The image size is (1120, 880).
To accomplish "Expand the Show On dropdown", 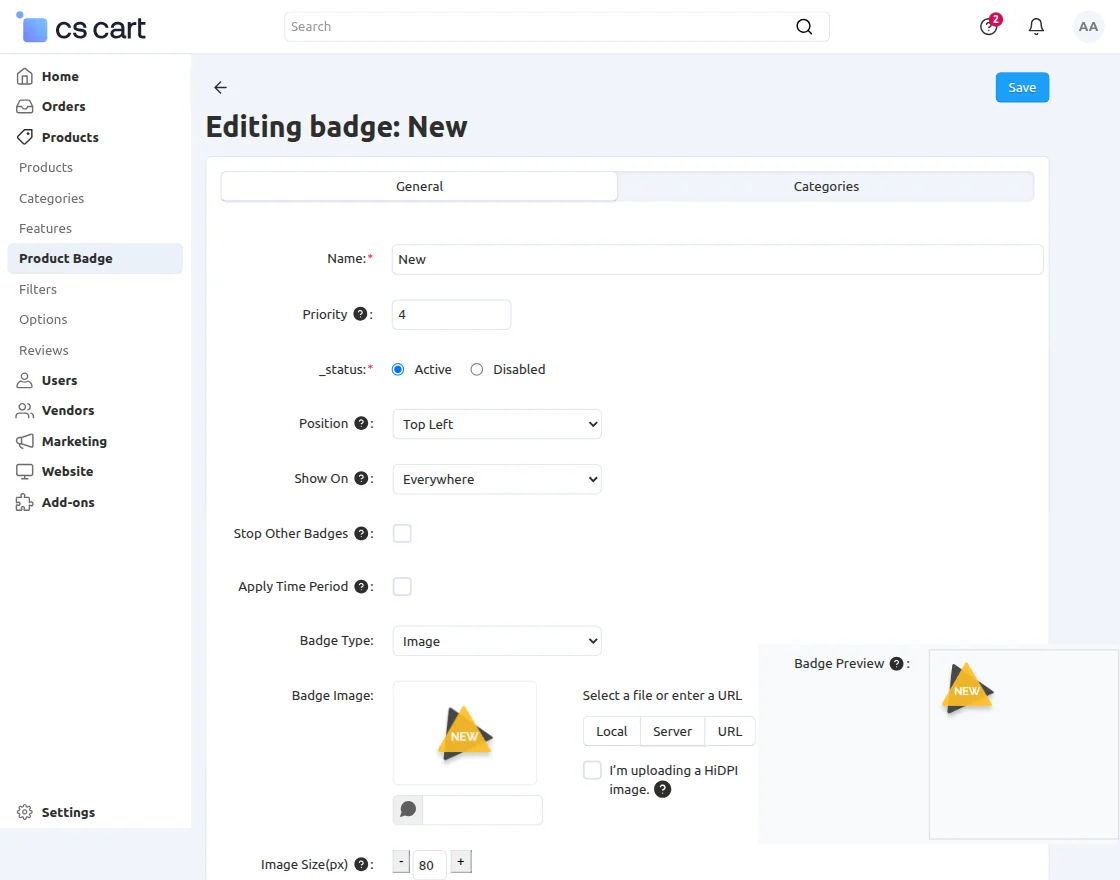I will (496, 479).
